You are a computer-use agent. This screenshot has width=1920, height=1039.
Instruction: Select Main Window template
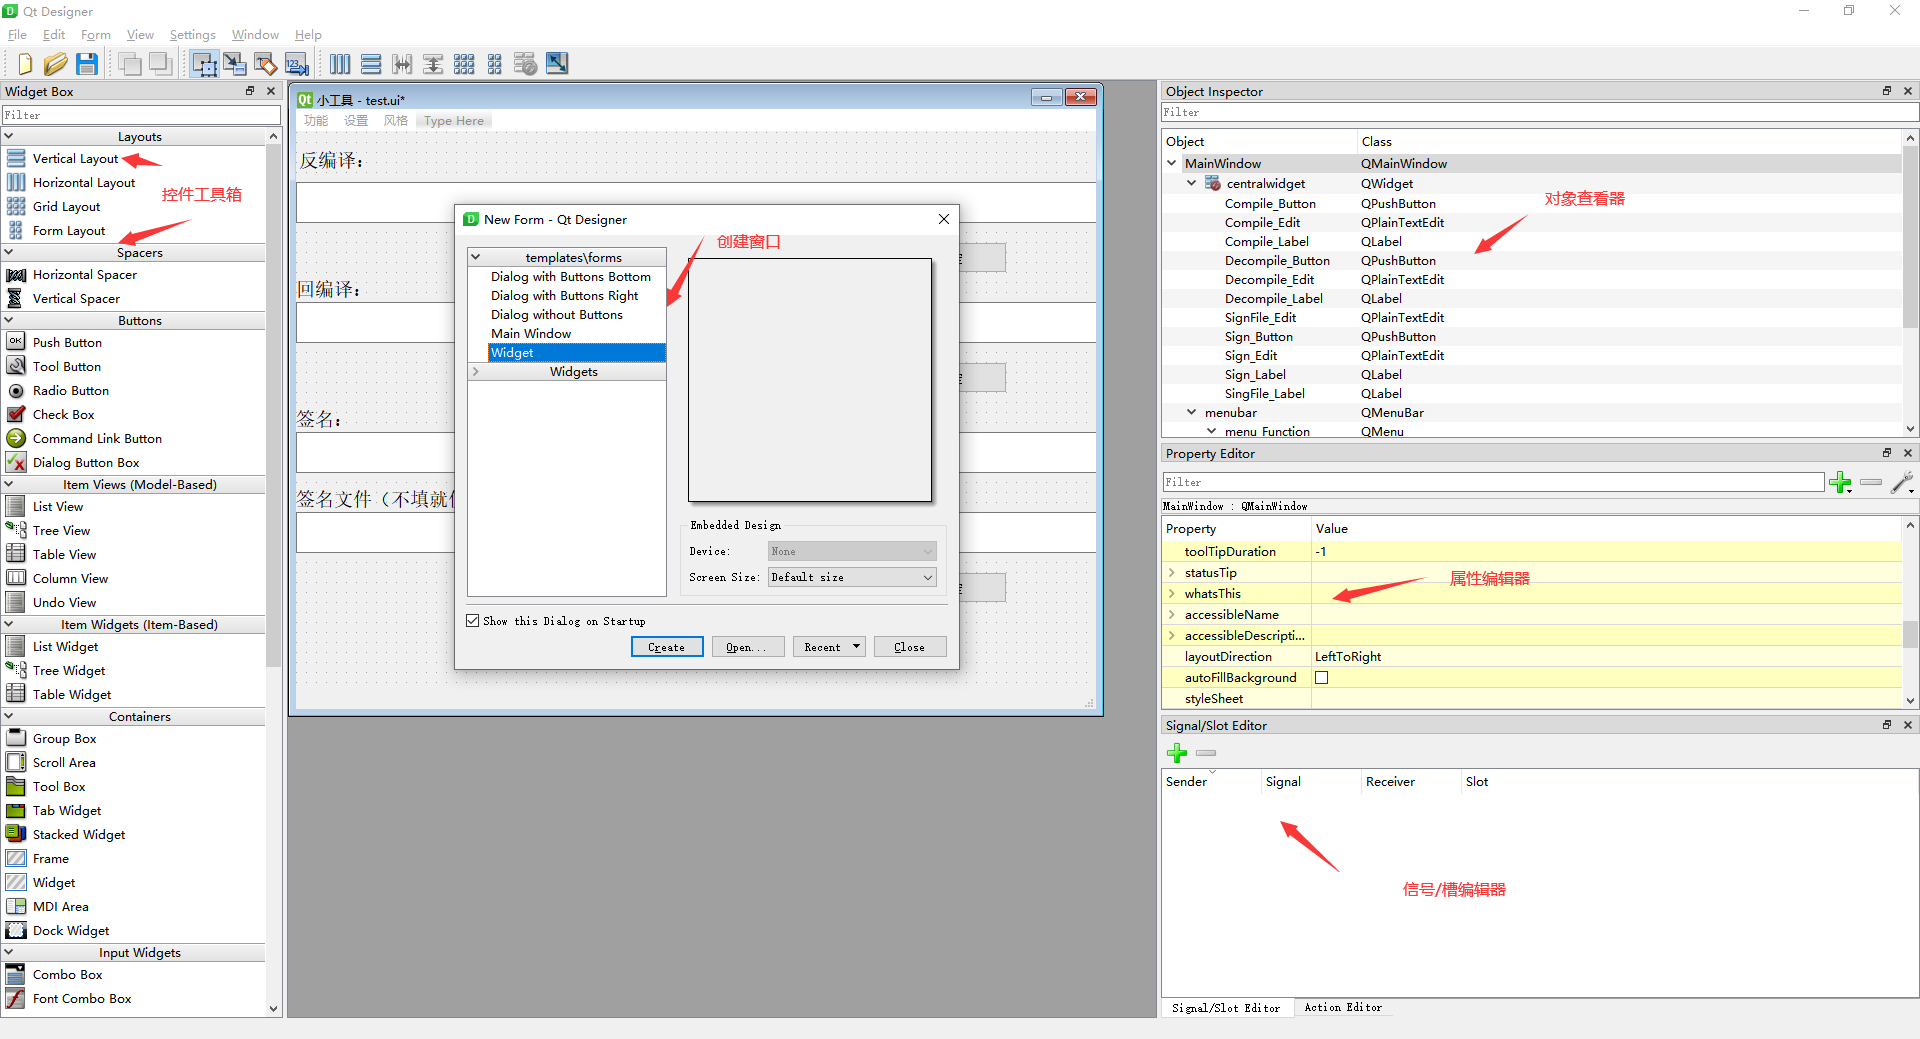531,334
